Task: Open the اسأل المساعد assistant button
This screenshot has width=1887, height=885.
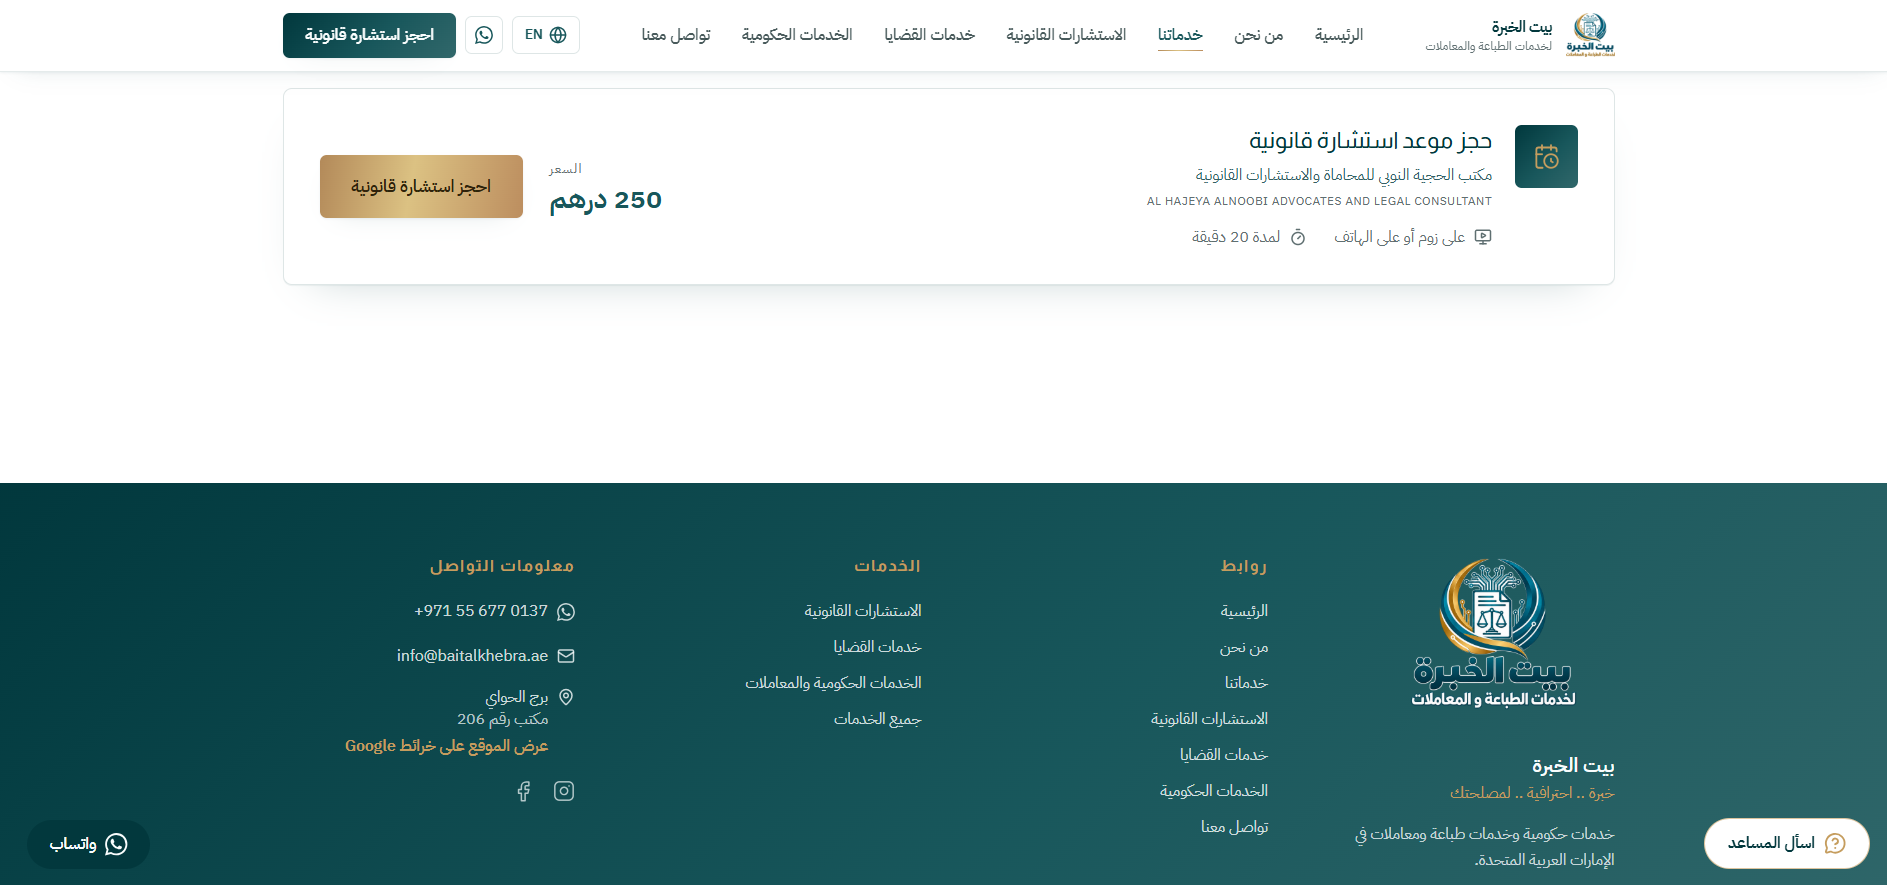Action: click(1786, 843)
